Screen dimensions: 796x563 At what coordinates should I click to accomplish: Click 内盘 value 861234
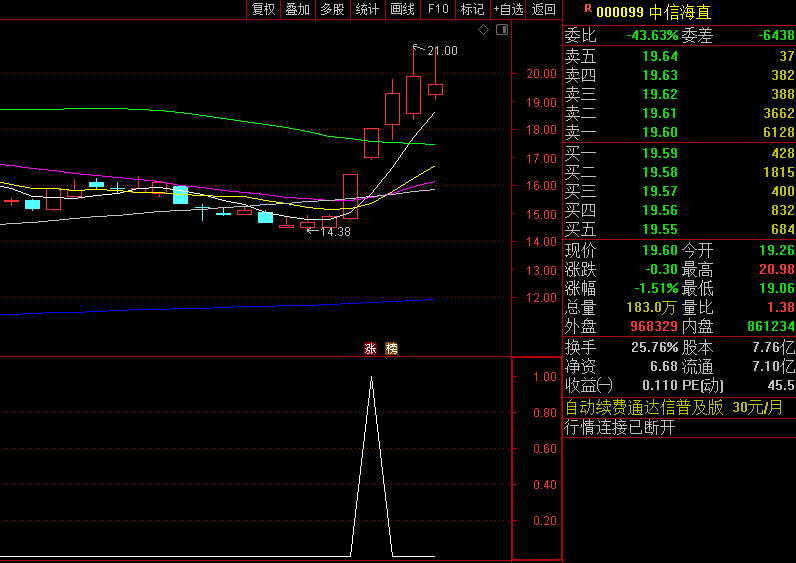pos(771,326)
